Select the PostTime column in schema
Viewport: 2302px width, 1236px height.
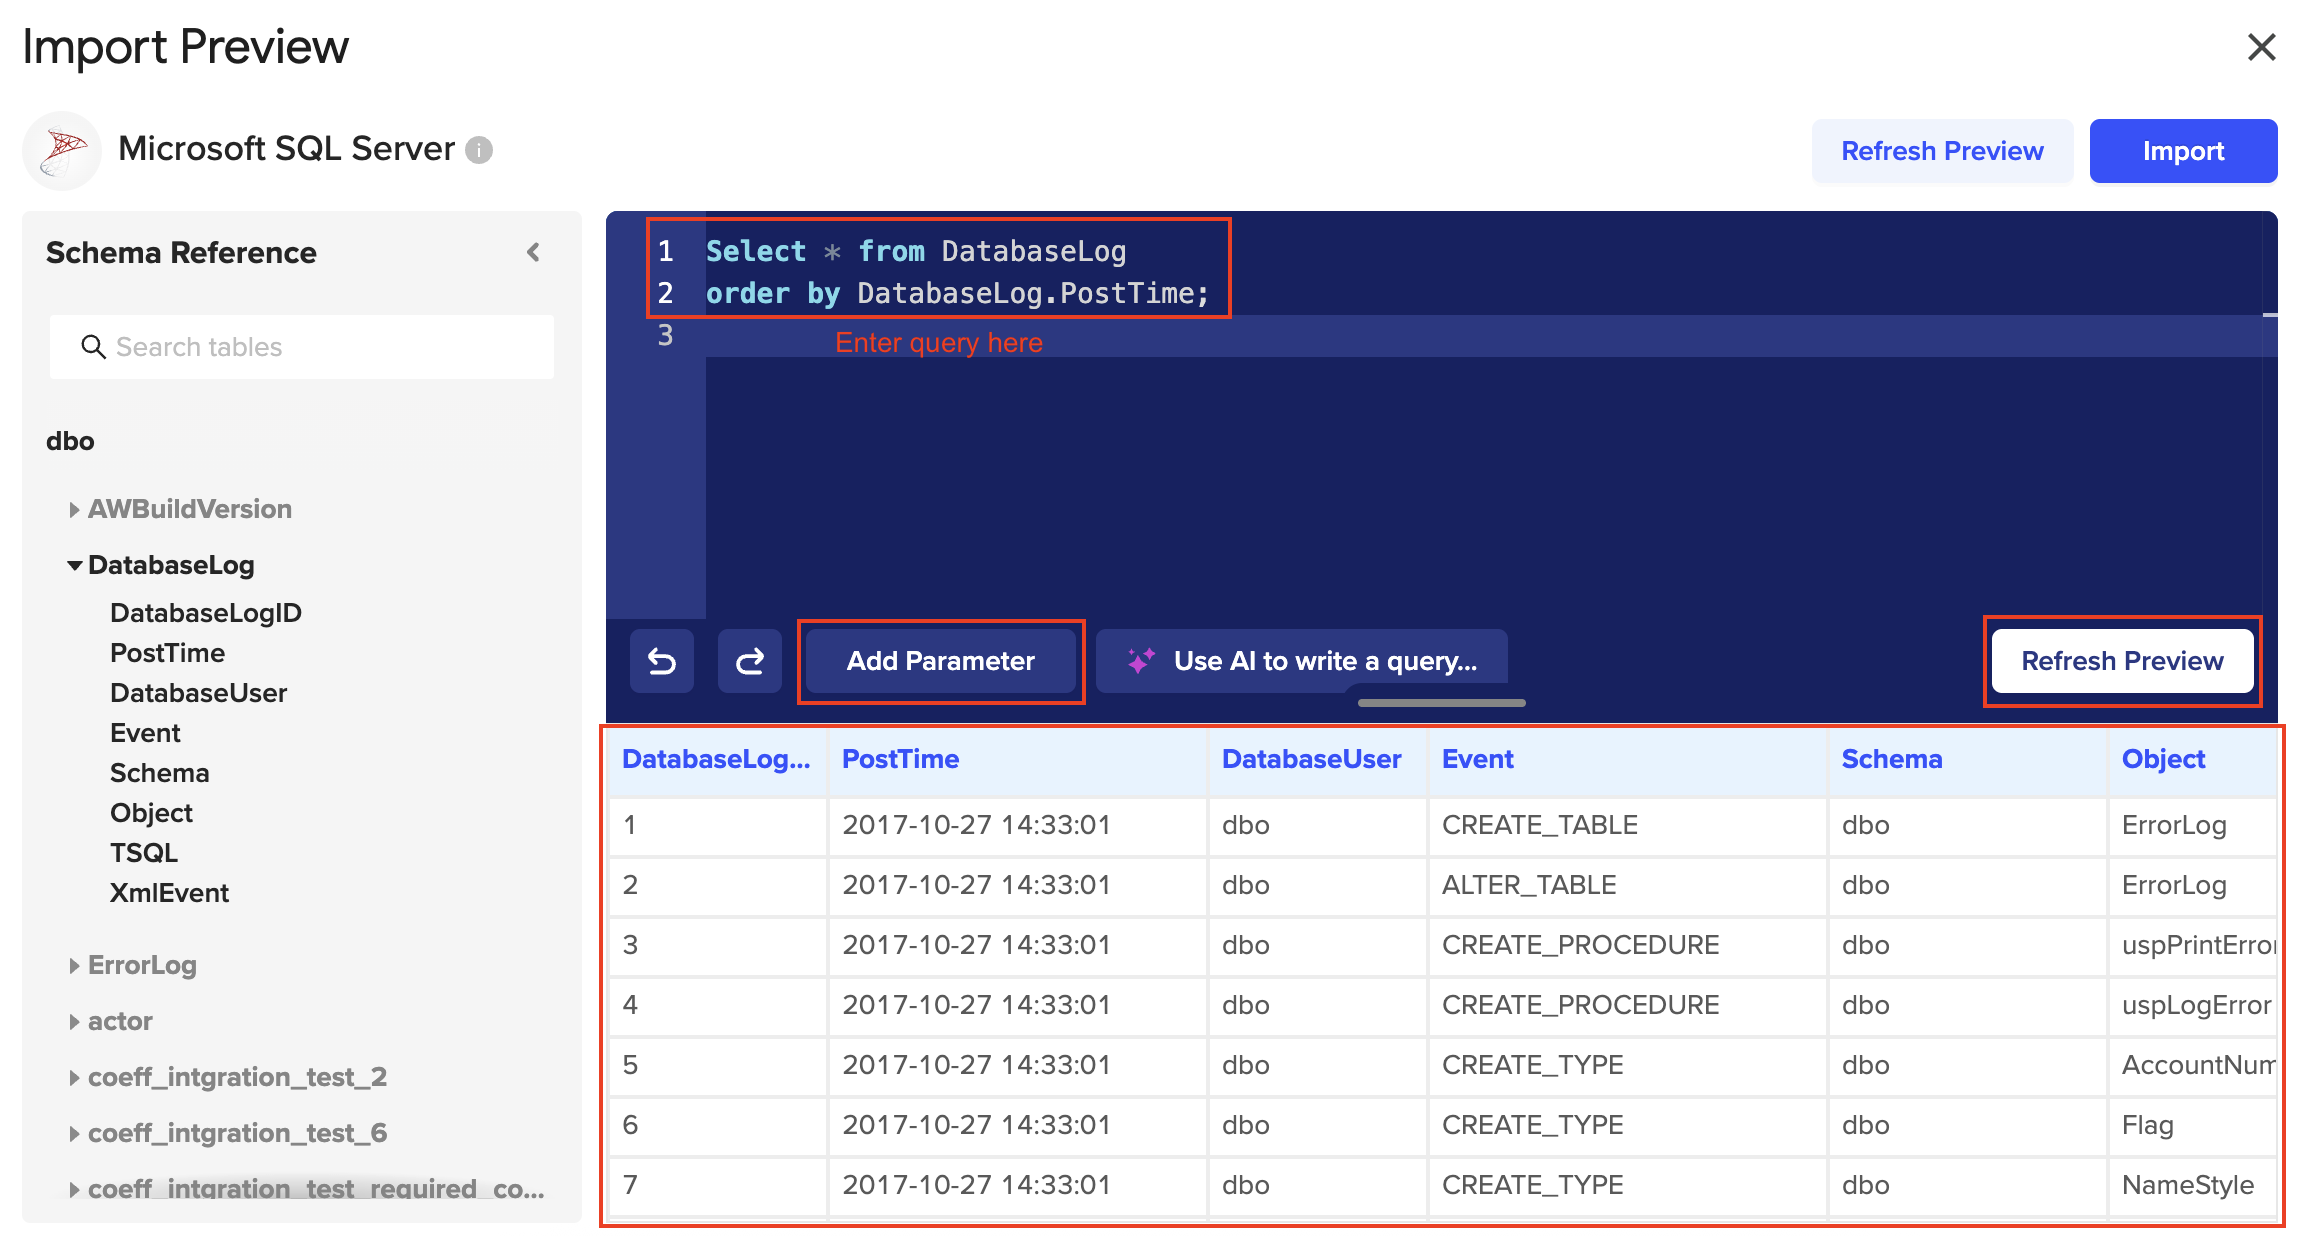click(x=167, y=653)
